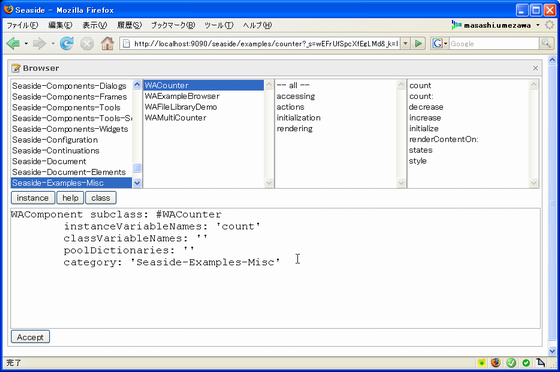The height and width of the screenshot is (372, 560).
Task: Click the instance button
Action: (32, 198)
